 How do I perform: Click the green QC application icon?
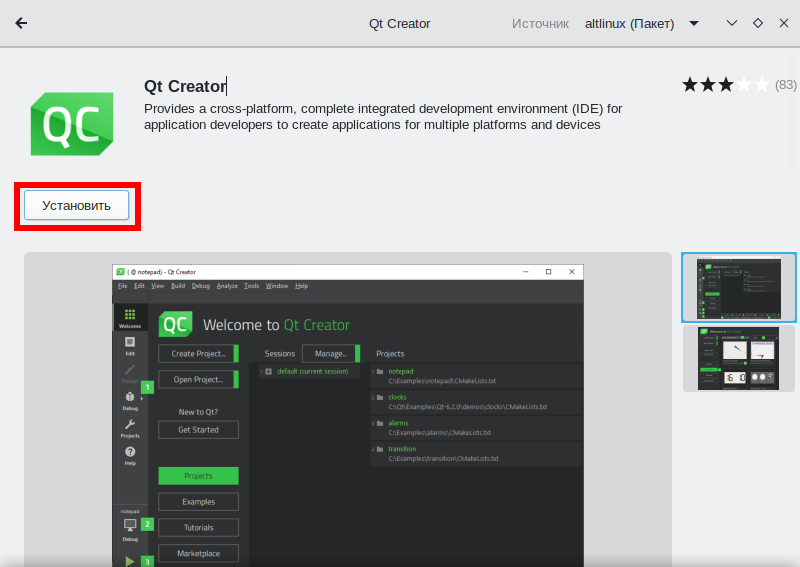pyautogui.click(x=72, y=124)
